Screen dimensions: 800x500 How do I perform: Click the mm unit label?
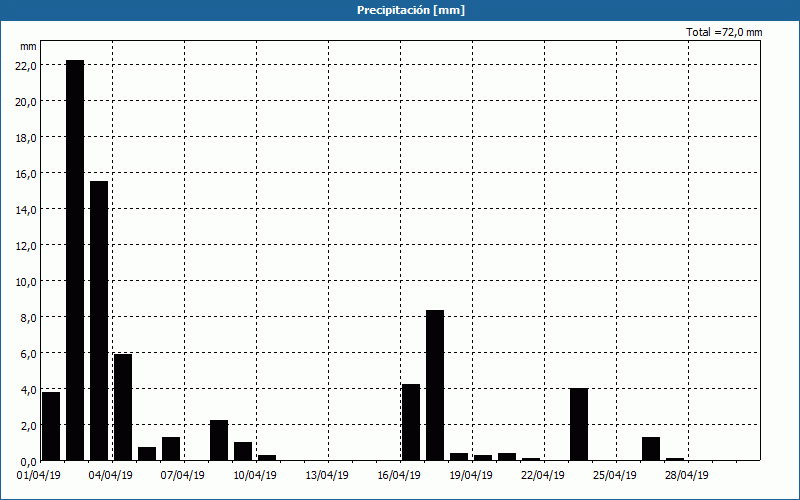[28, 46]
